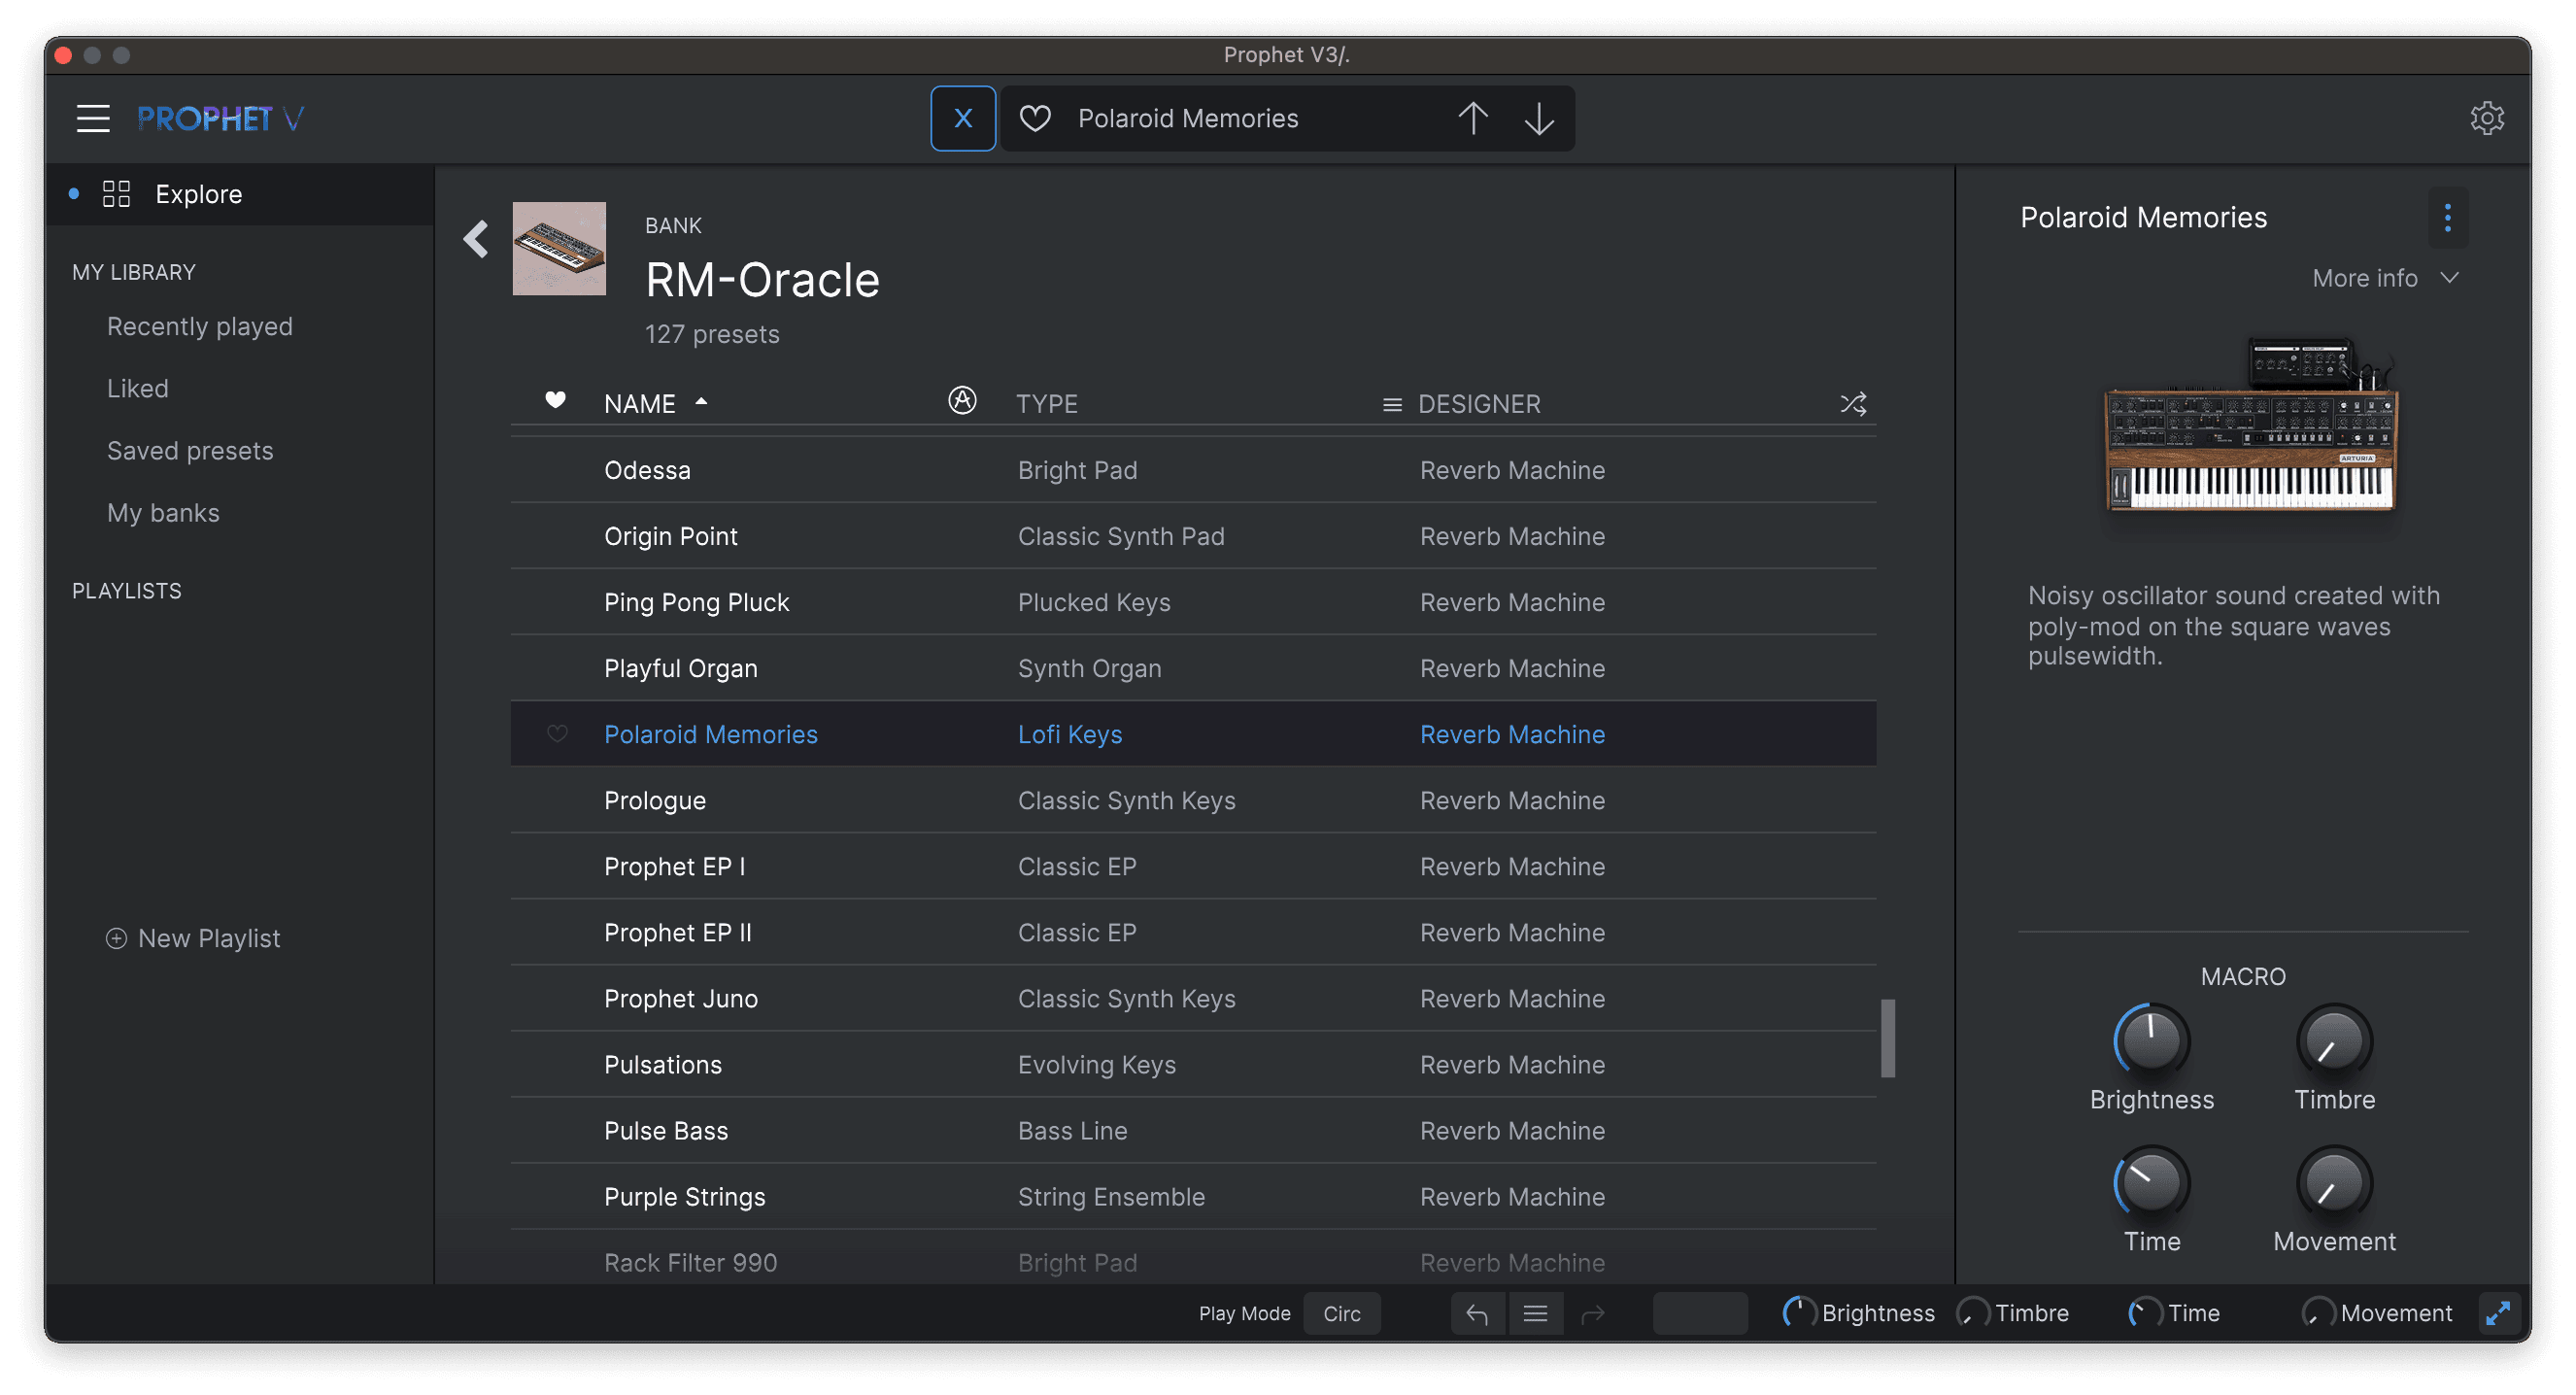
Task: Open the hamburger main menu
Action: tap(93, 118)
